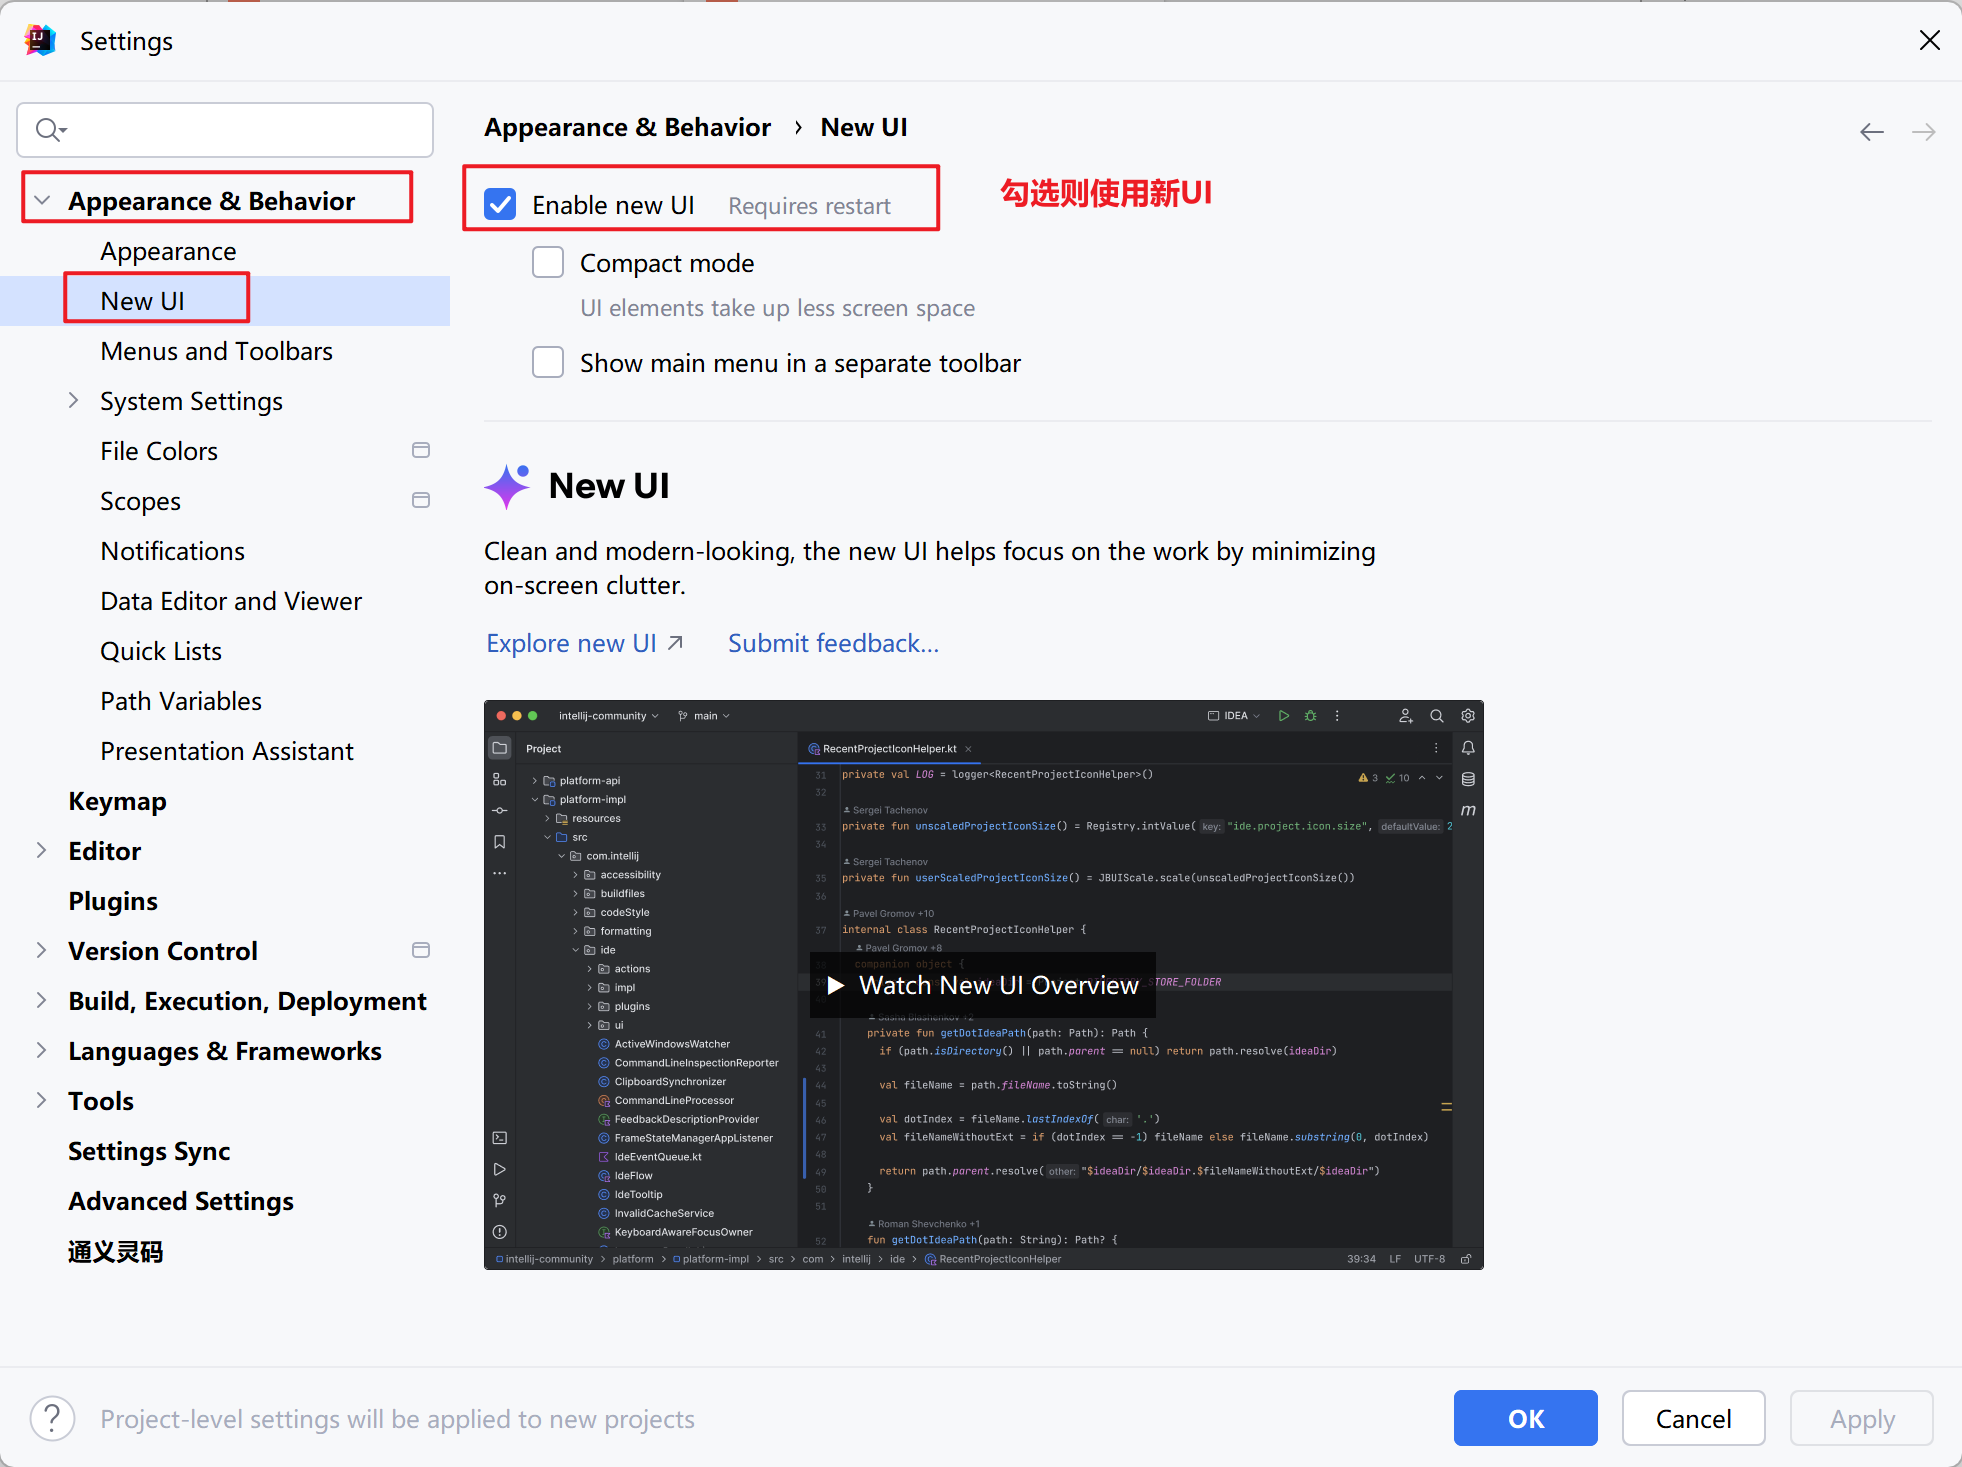
Task: Click the 'Requires restart' hint text
Action: 809,206
